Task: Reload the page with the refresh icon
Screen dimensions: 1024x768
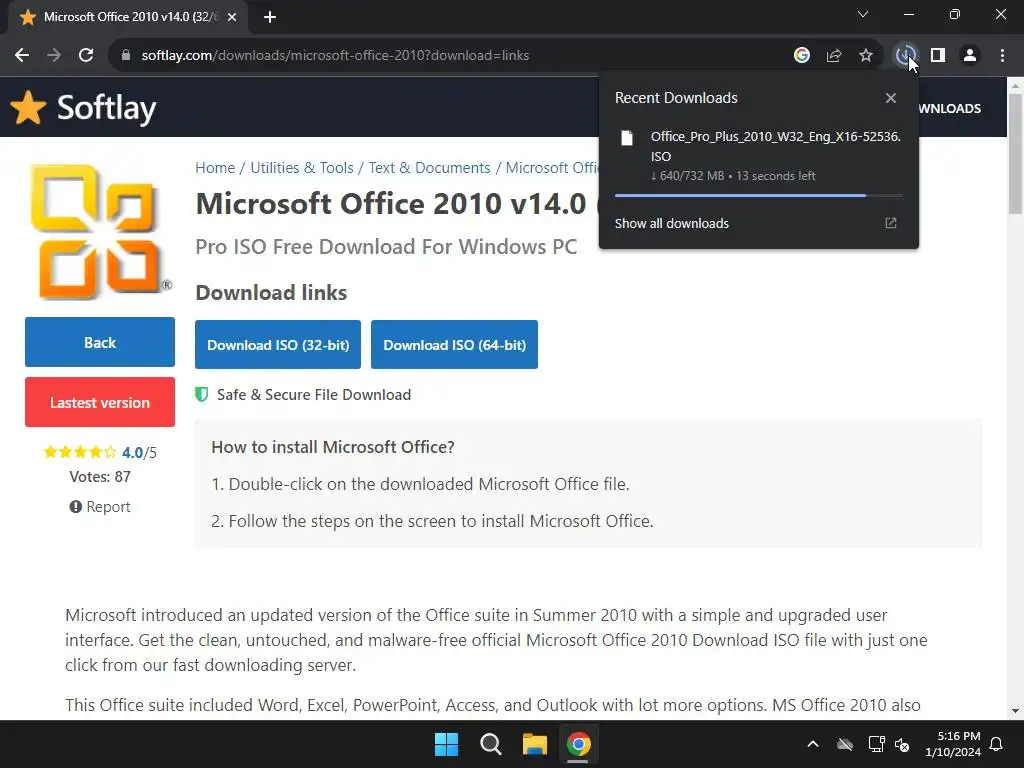Action: click(x=86, y=56)
